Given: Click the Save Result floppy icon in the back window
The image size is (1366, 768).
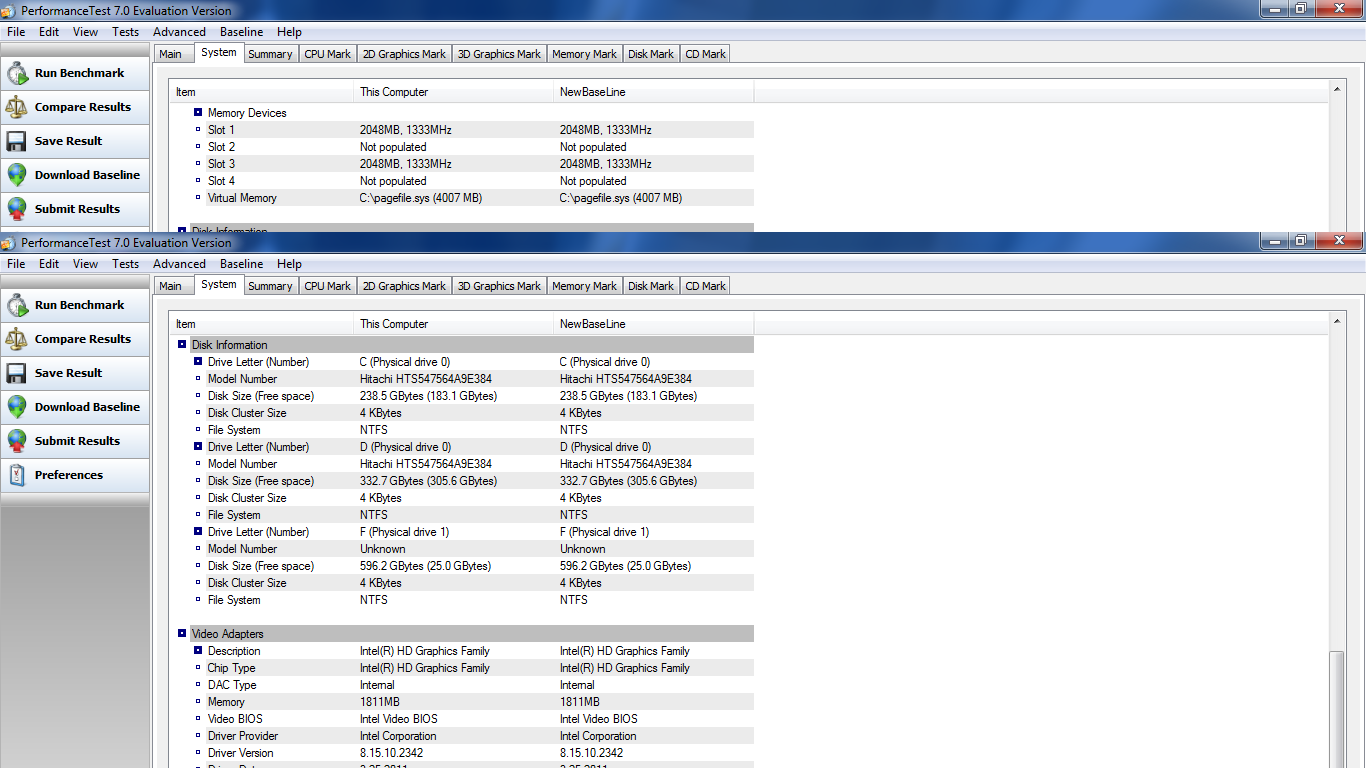Looking at the screenshot, I should (17, 141).
